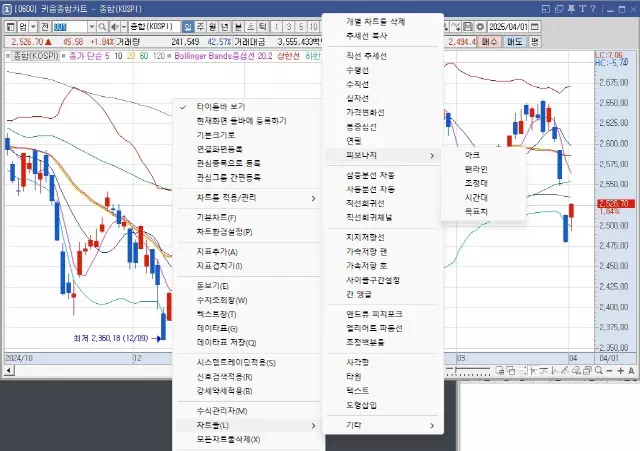This screenshot has width=640, height=451.
Task: Toggle checked '타이틀바 보기' menu item
Action: click(x=248, y=107)
